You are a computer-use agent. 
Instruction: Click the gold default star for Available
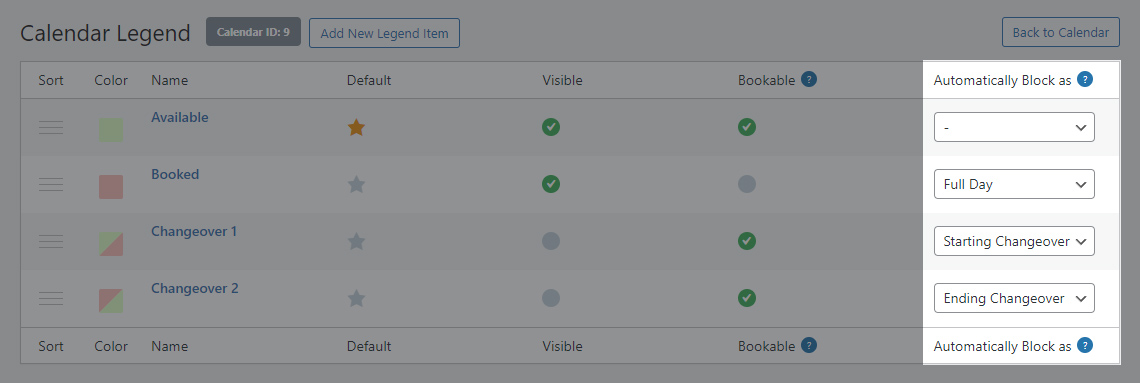pos(356,128)
